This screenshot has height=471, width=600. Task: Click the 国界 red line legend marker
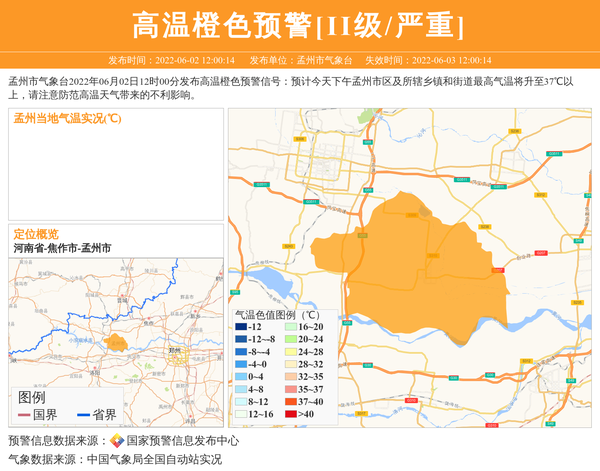click(24, 415)
